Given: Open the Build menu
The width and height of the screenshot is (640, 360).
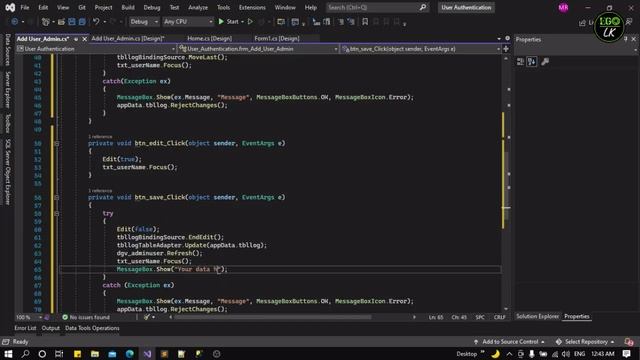Looking at the screenshot, I should point(128,7).
